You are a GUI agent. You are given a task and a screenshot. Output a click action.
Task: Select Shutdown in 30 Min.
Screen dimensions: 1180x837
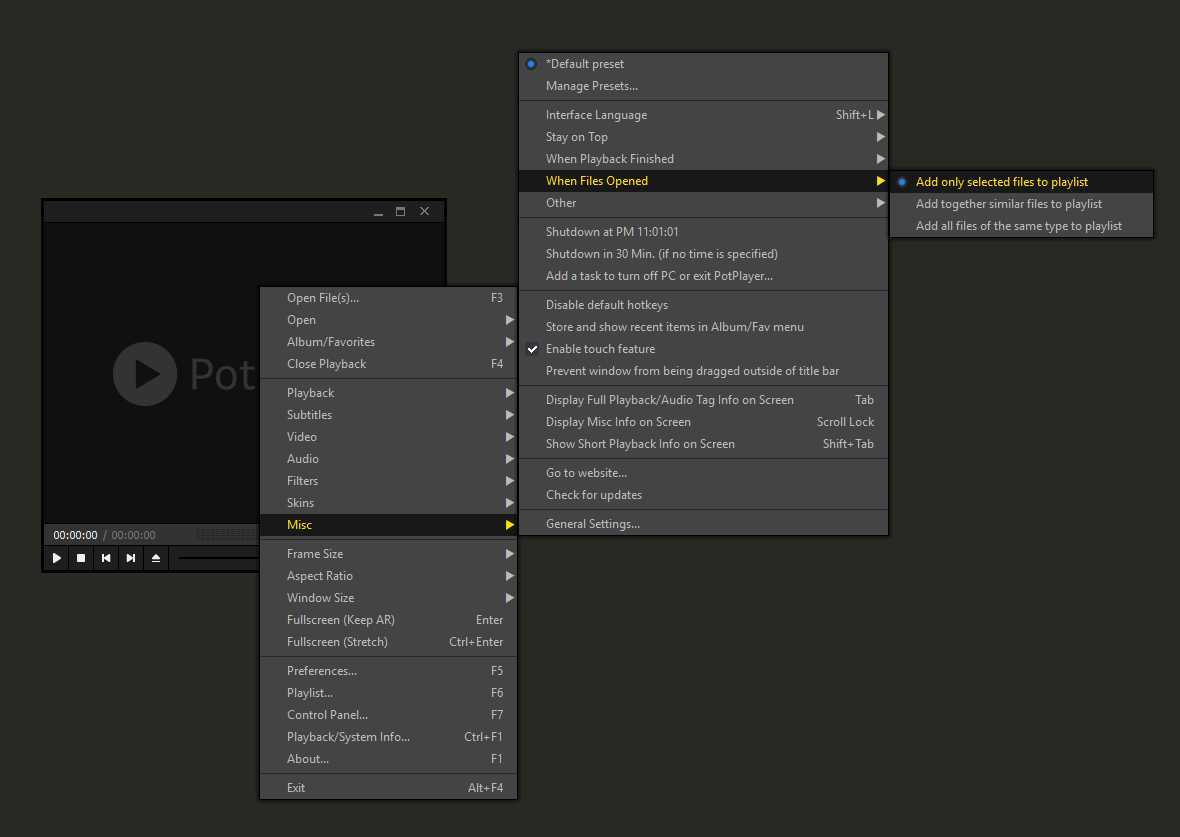pyautogui.click(x=704, y=254)
